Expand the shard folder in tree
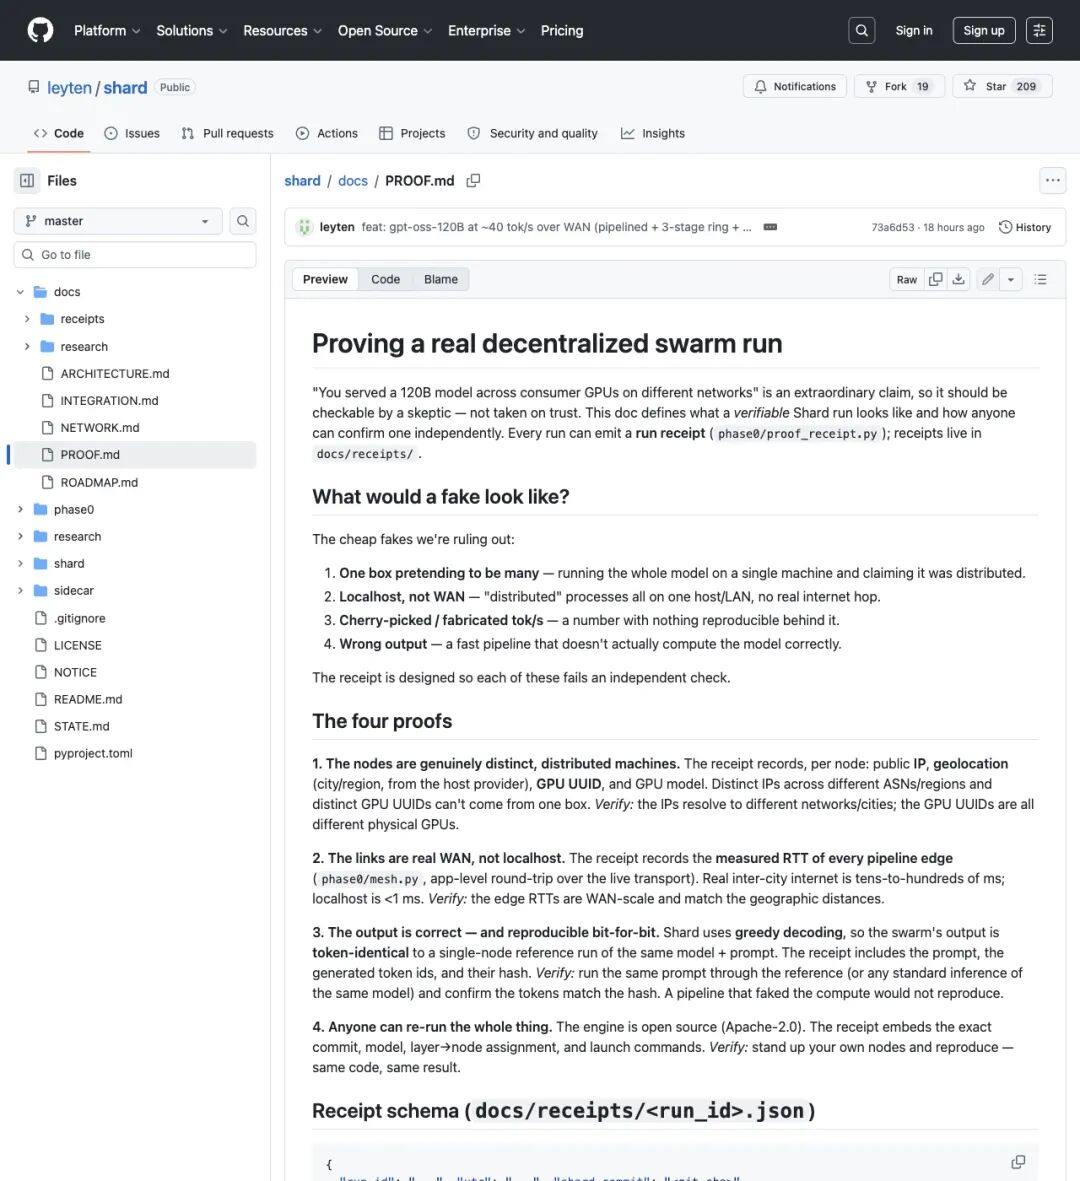The width and height of the screenshot is (1080, 1181). pyautogui.click(x=20, y=563)
